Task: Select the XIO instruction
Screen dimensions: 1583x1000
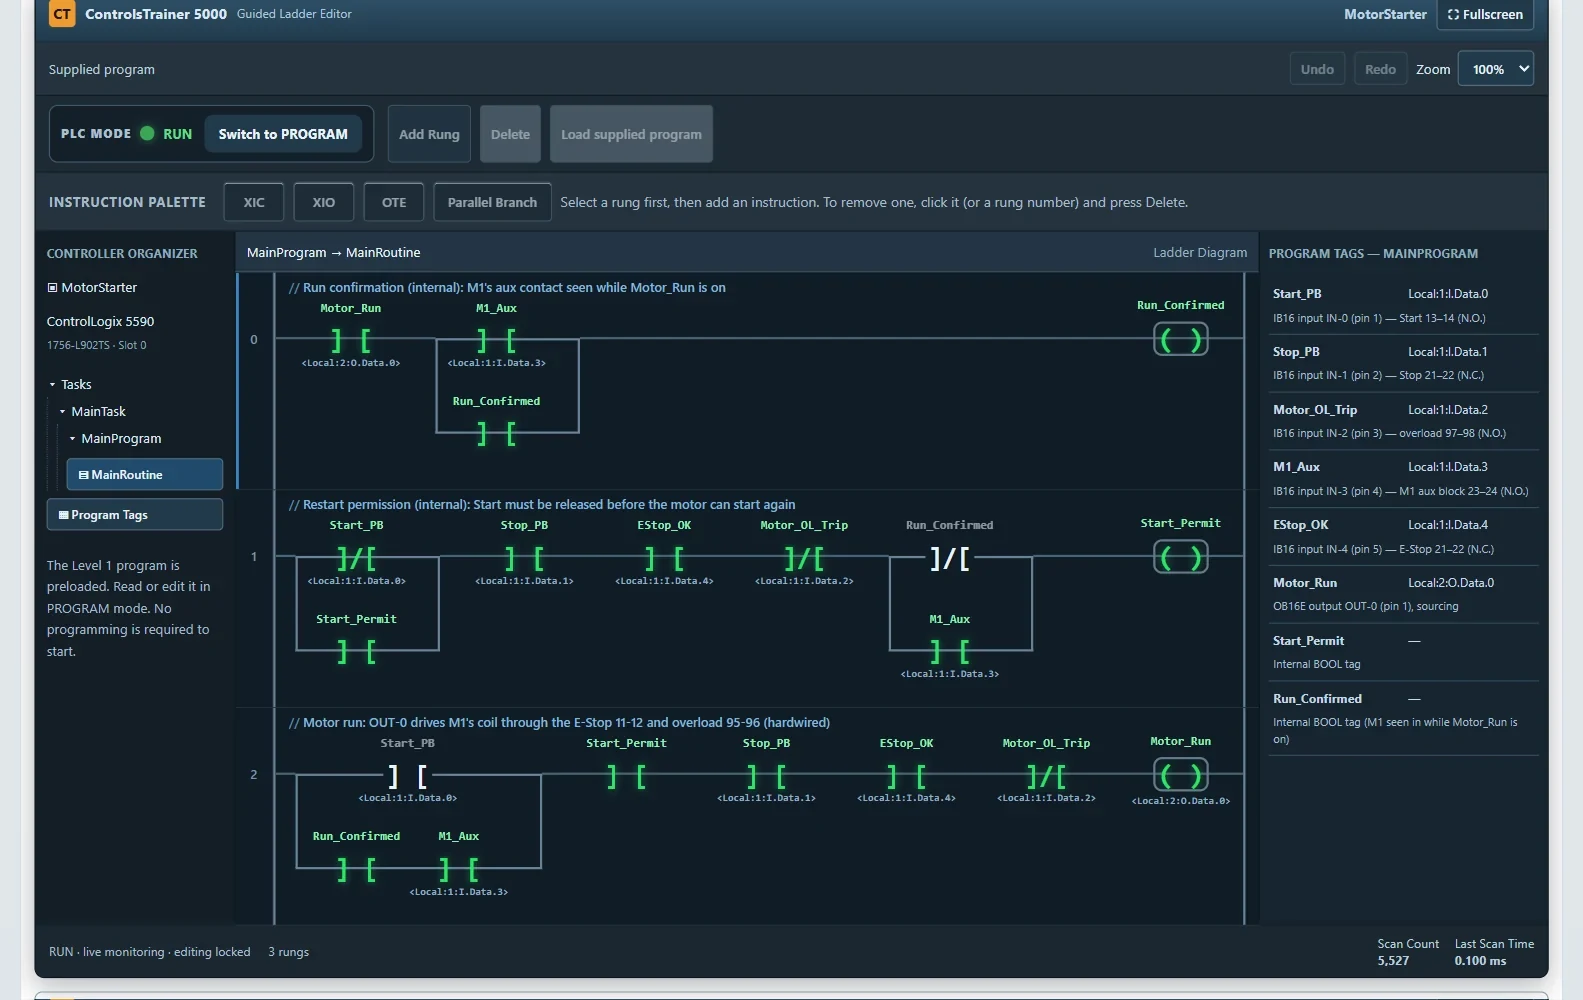Action: pos(323,202)
